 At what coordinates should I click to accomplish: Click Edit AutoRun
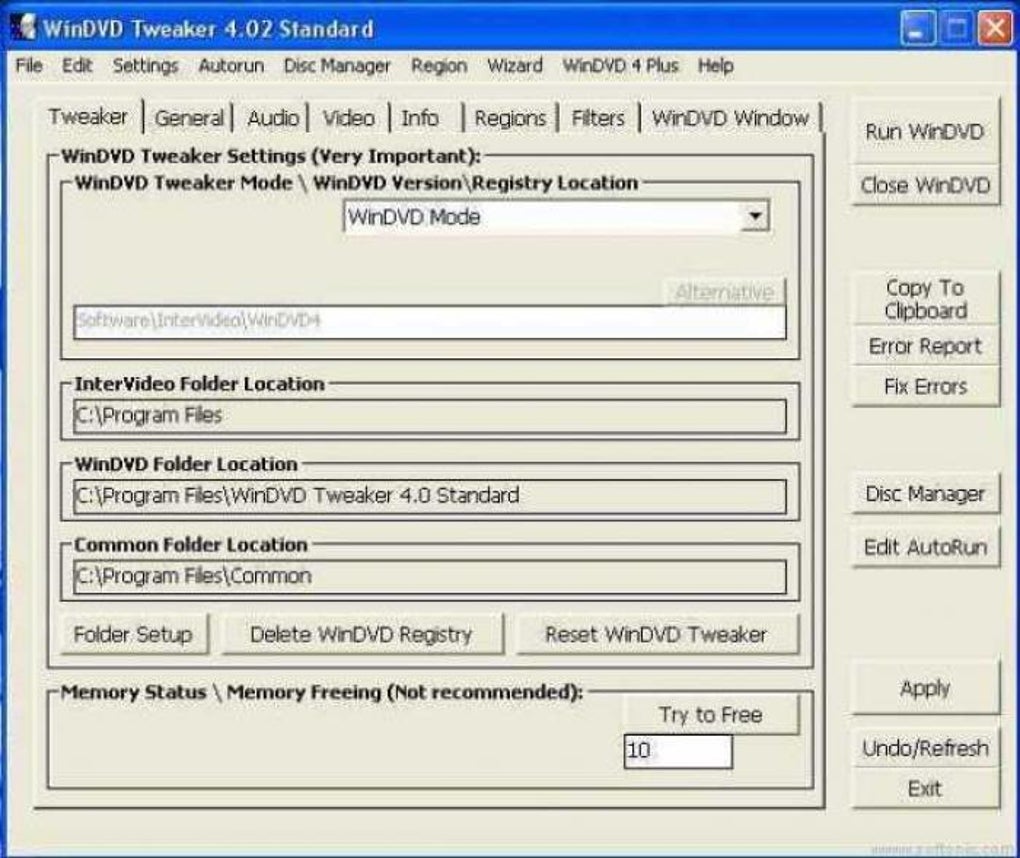point(923,547)
